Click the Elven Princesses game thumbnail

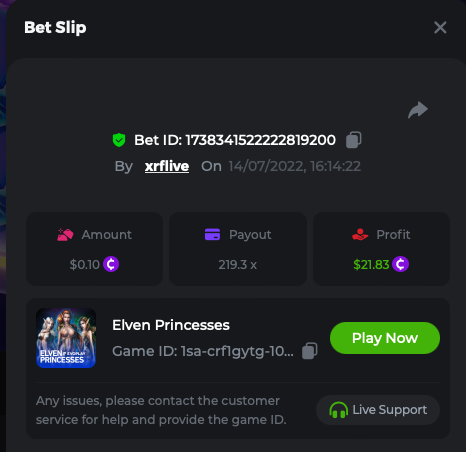(x=66, y=338)
